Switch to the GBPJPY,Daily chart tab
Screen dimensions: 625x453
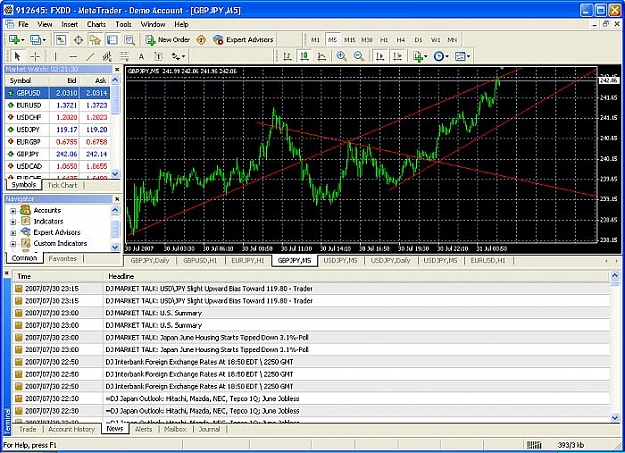click(150, 260)
